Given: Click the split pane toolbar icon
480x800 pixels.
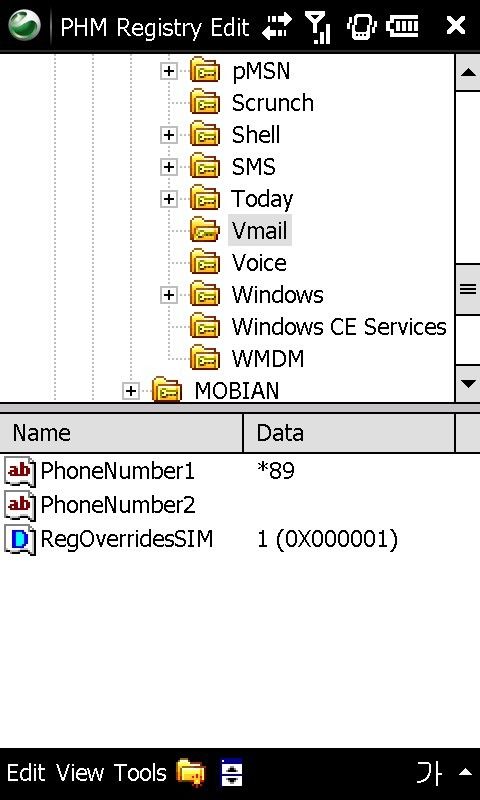Looking at the screenshot, I should tap(231, 772).
